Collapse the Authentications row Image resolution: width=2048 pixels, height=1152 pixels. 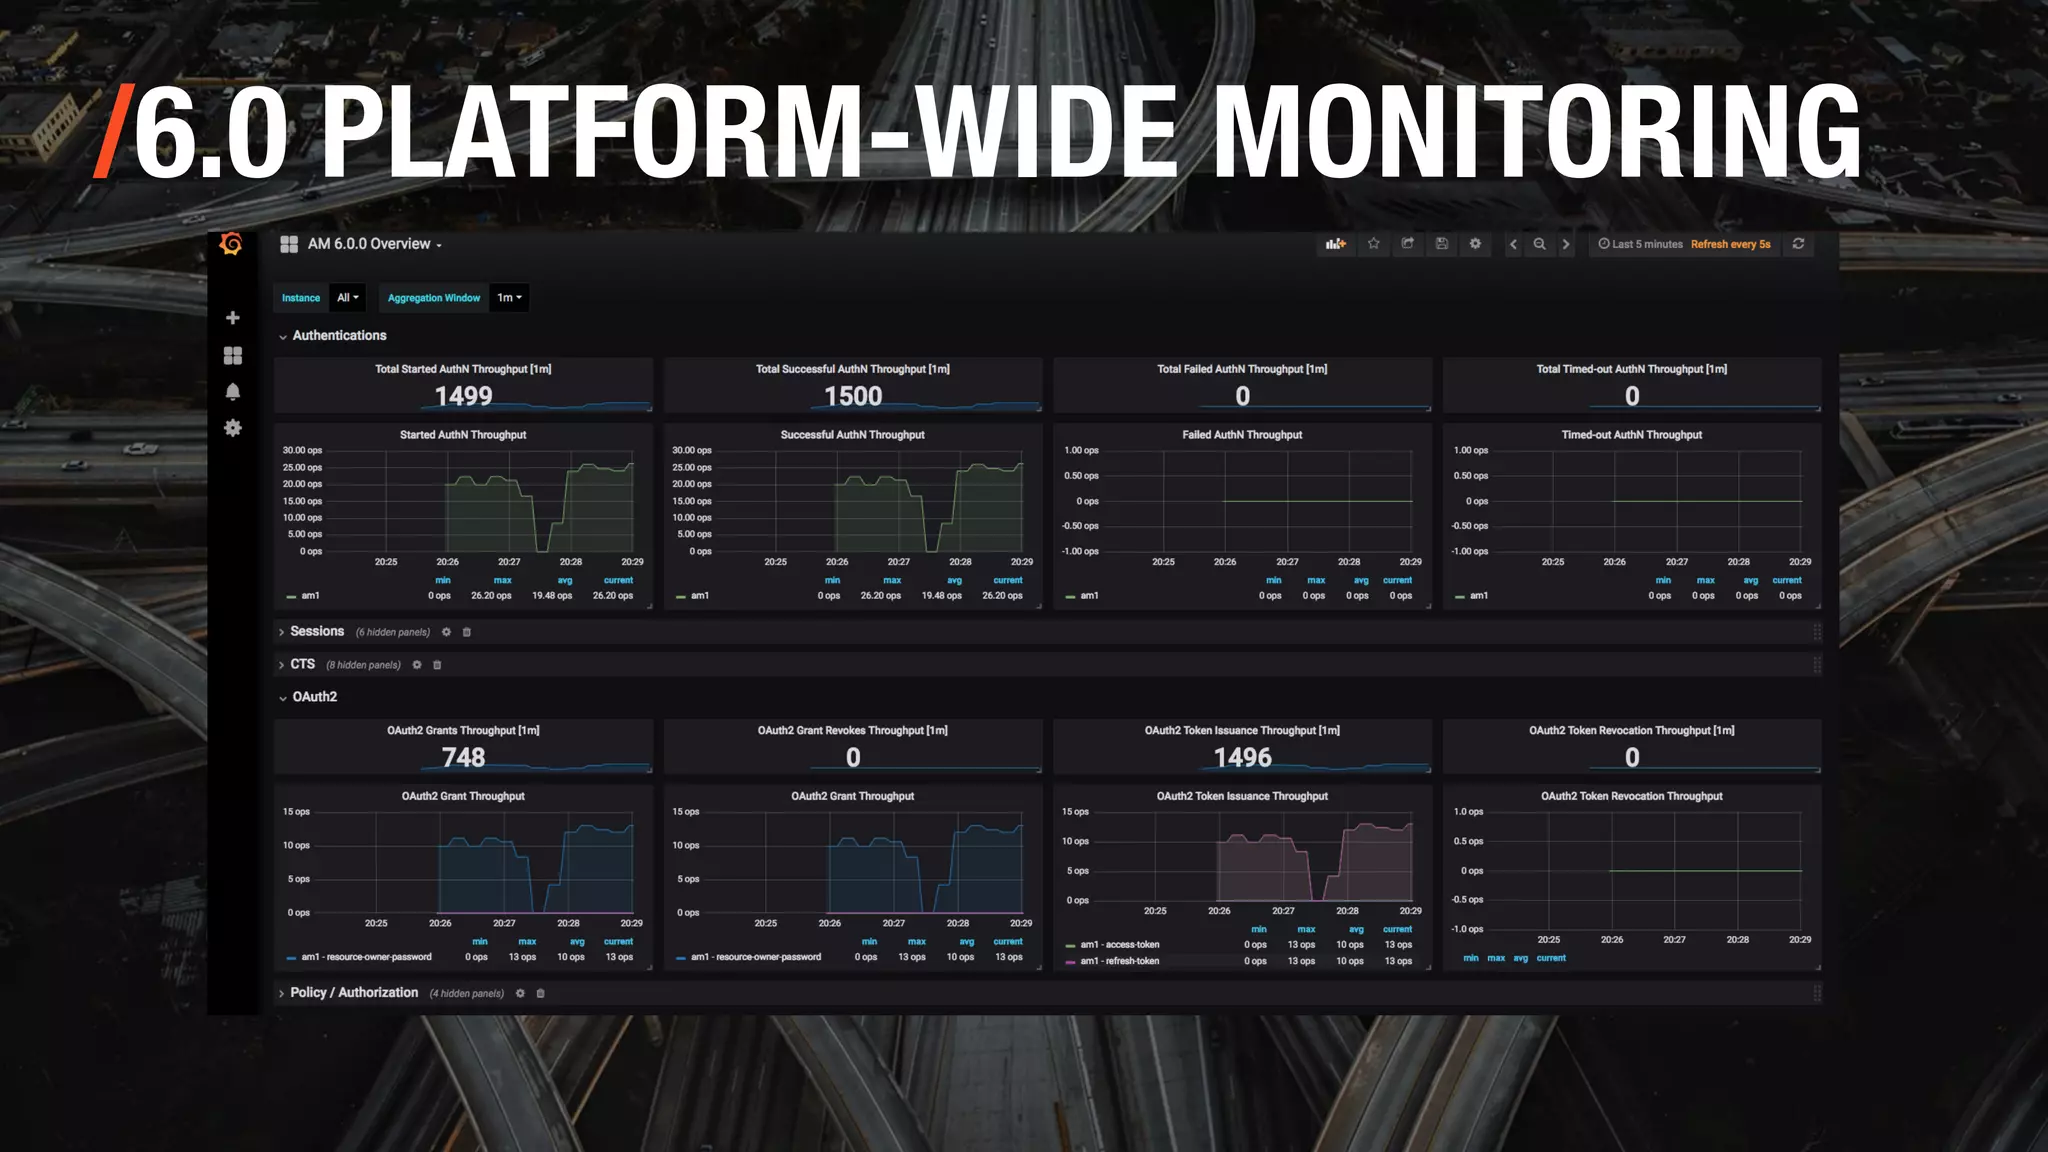(x=333, y=336)
